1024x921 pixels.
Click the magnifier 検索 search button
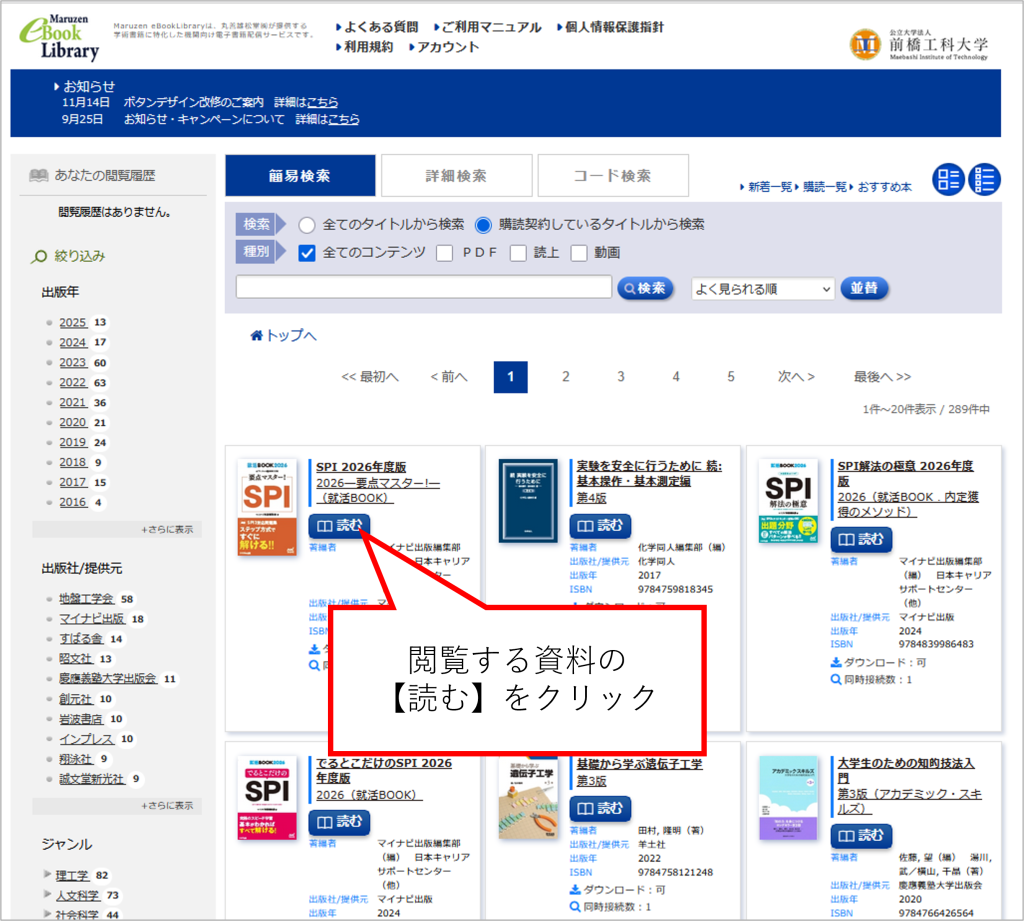645,288
